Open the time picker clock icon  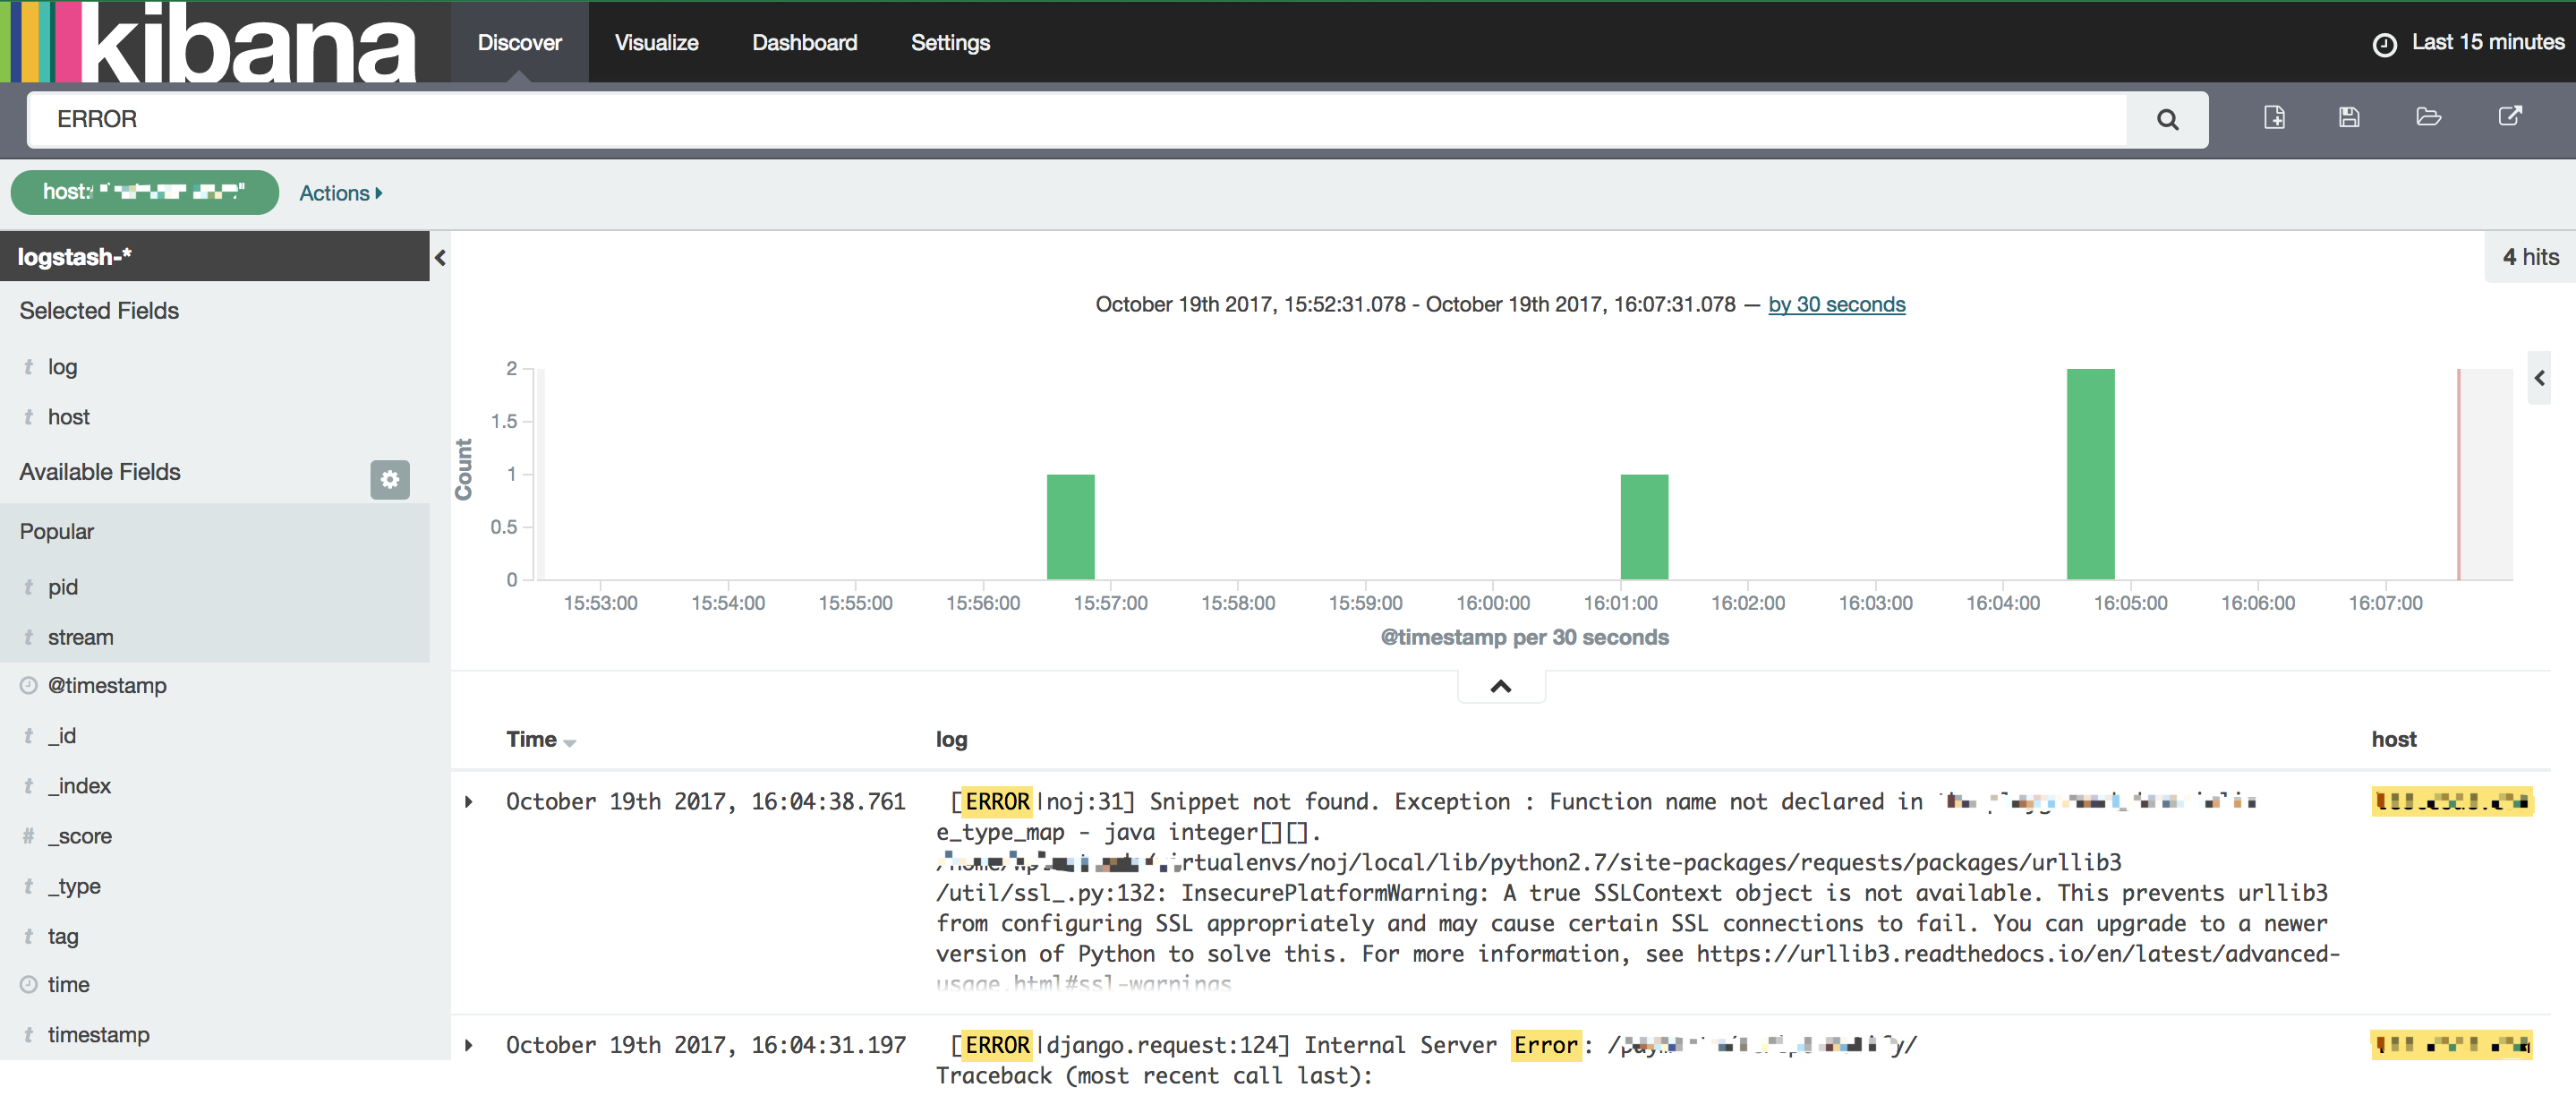point(2384,45)
